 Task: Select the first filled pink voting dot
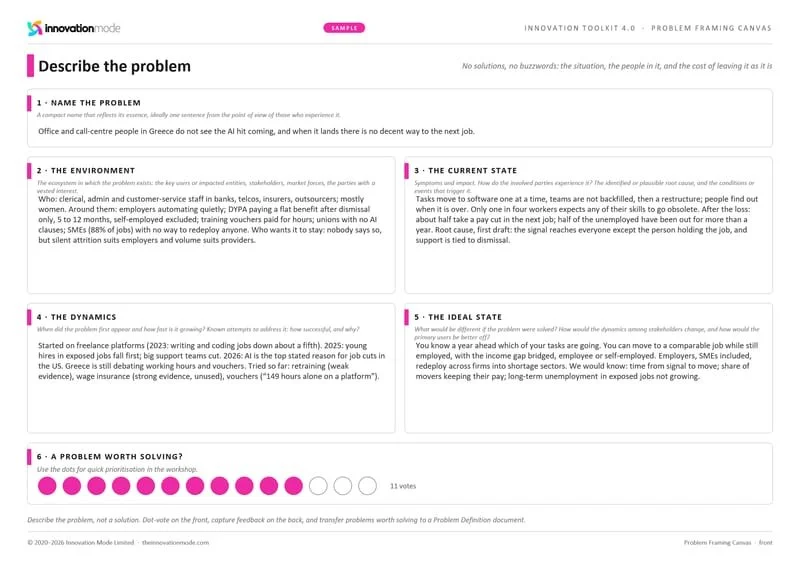pos(47,486)
